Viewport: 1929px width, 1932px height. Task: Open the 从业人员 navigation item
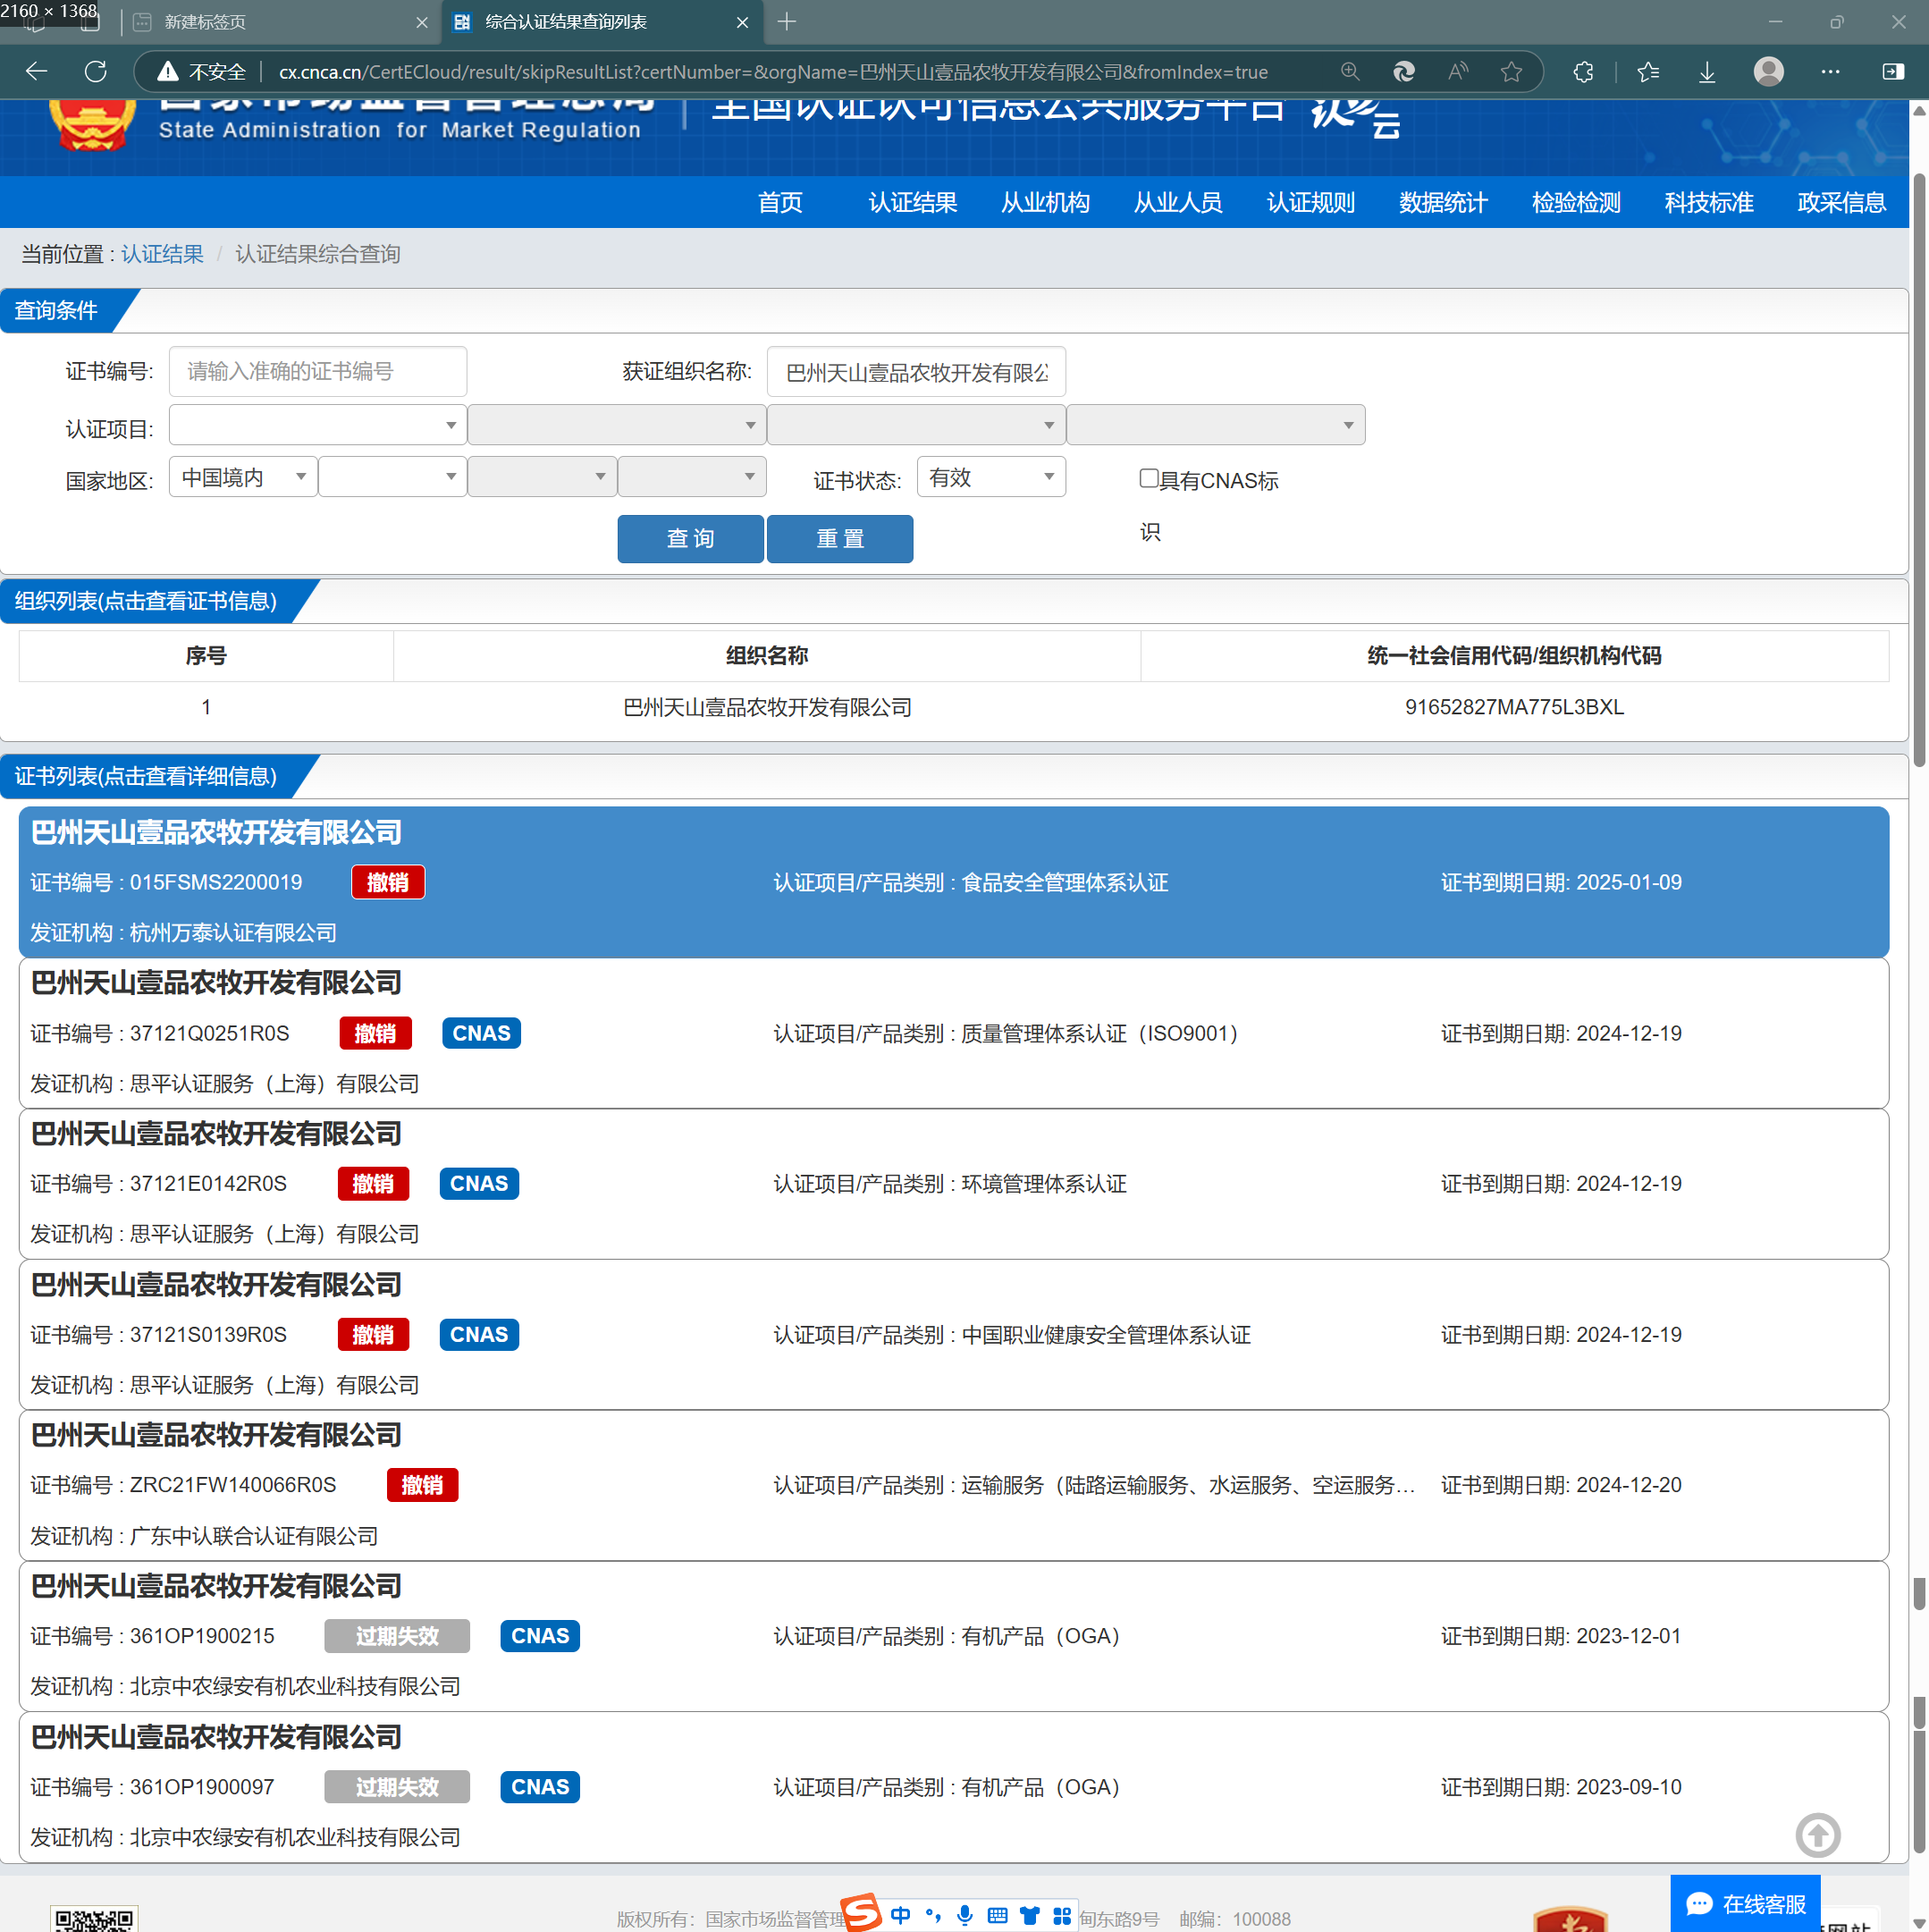tap(1178, 203)
